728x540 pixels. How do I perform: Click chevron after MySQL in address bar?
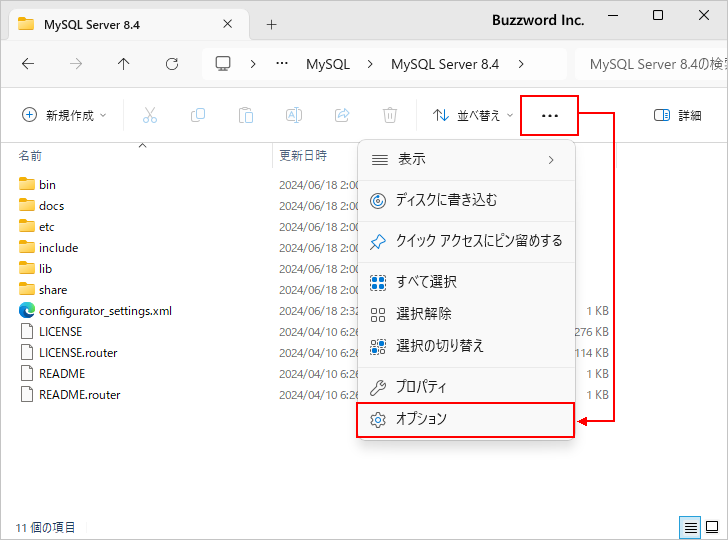(370, 64)
